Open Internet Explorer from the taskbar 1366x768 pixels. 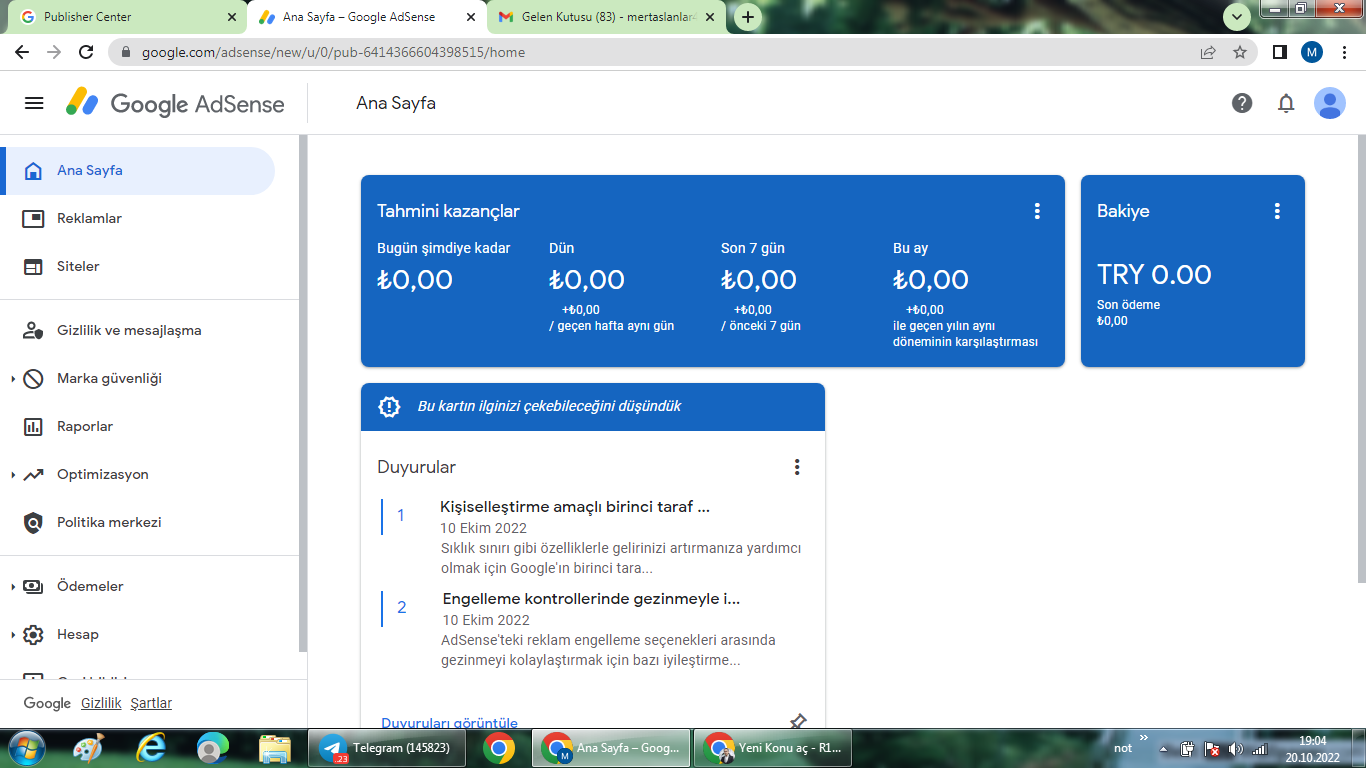(x=151, y=748)
